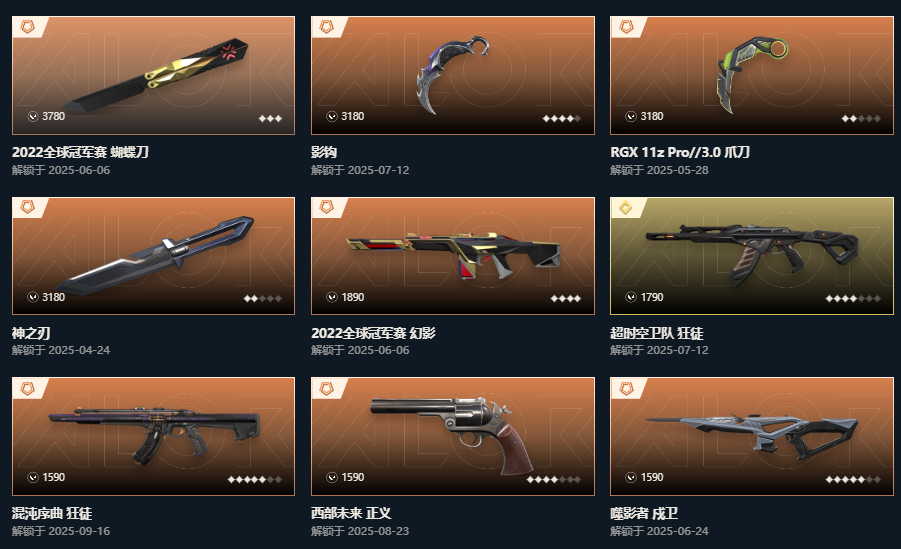The height and width of the screenshot is (549, 901).
Task: Click the currency icon beside the 1890 price
Action: click(332, 297)
